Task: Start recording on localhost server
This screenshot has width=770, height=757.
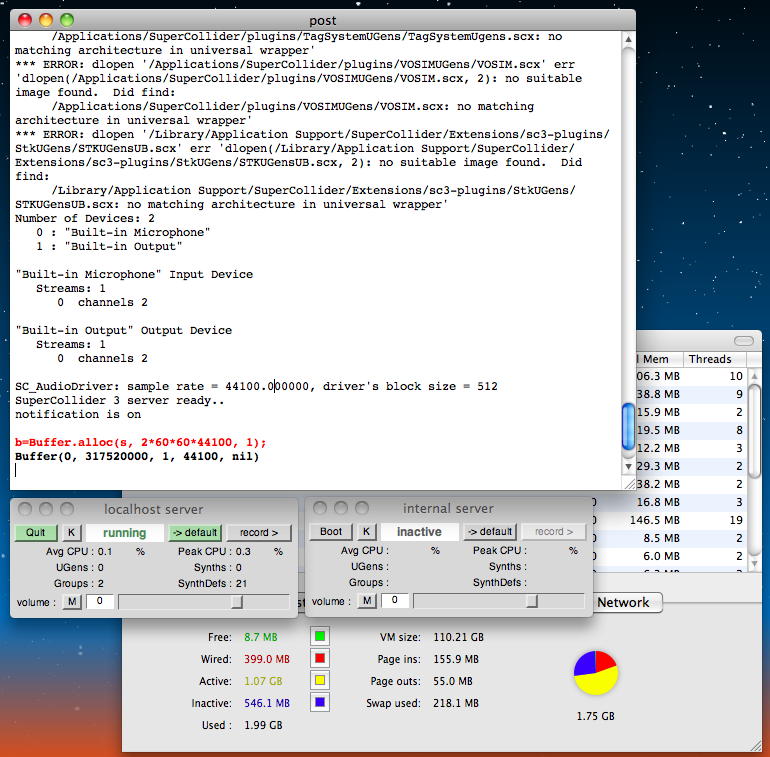Action: point(259,532)
